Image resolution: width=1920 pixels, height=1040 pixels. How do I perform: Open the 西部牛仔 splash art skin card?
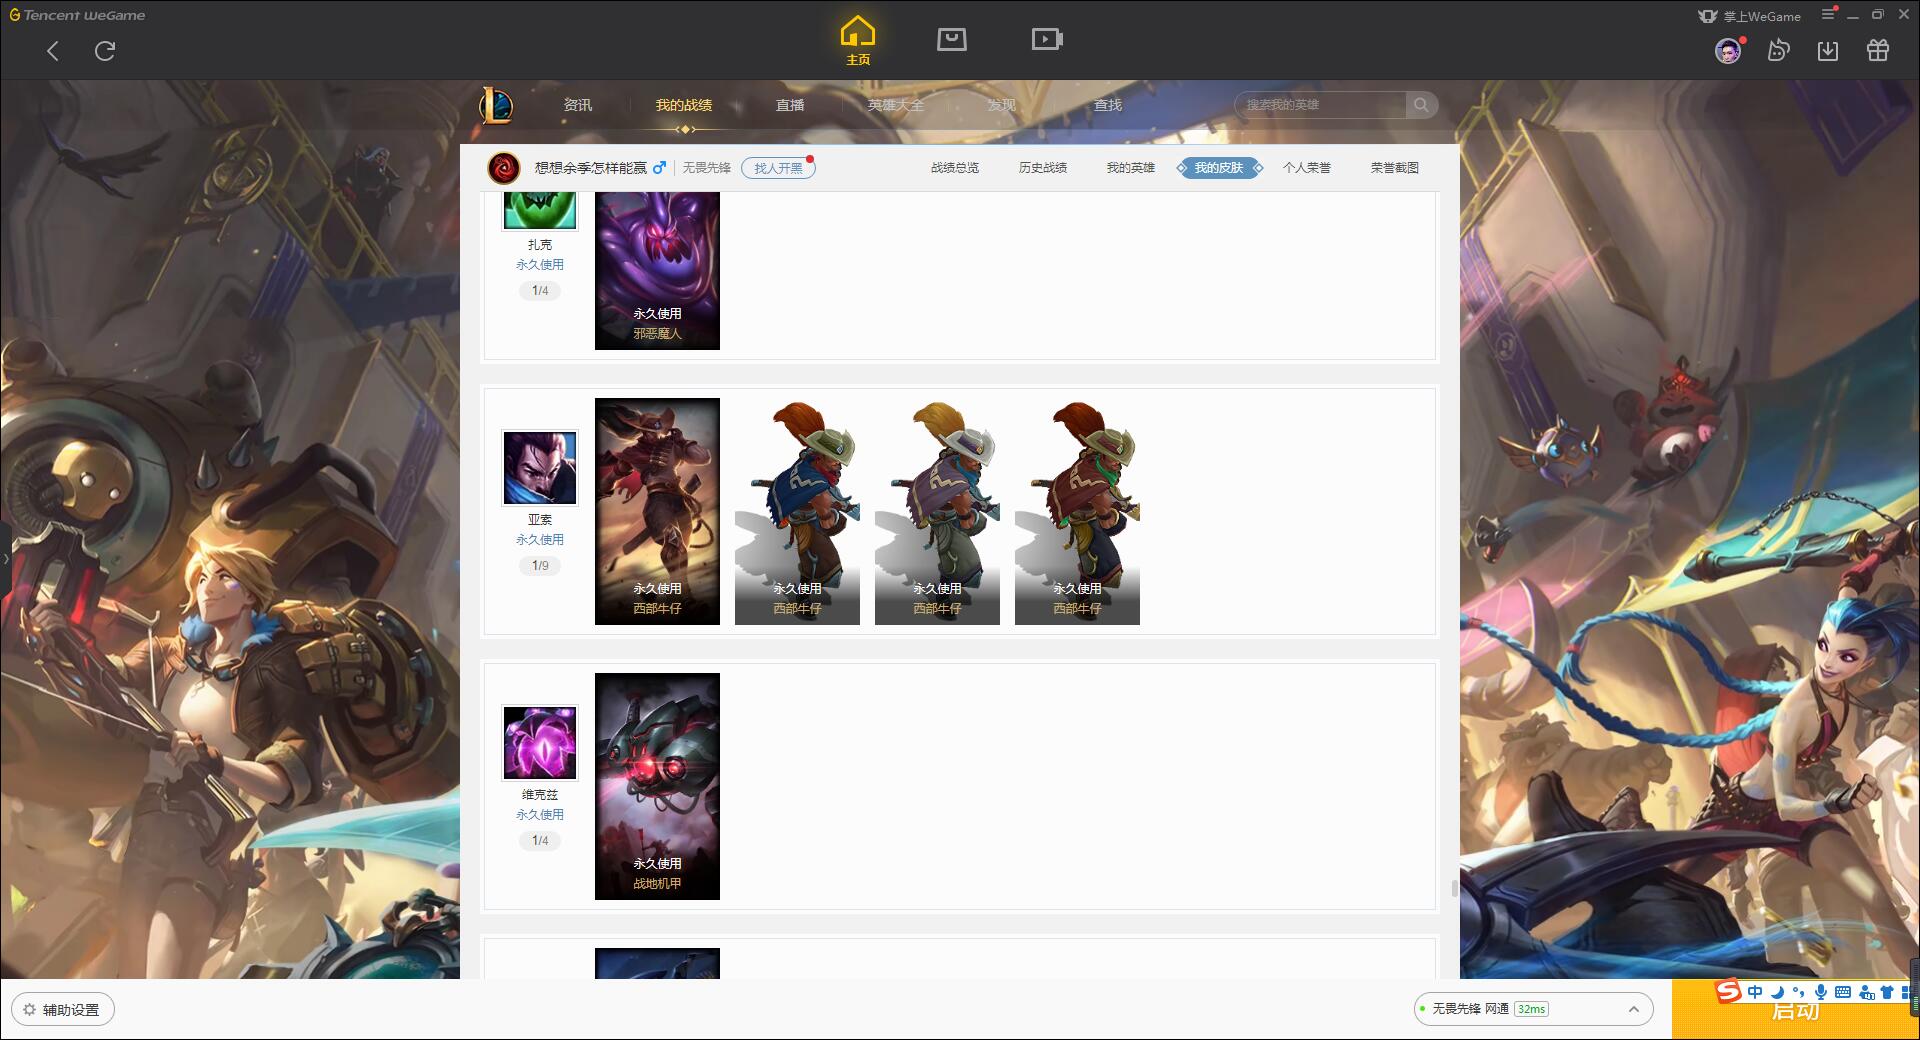point(657,511)
